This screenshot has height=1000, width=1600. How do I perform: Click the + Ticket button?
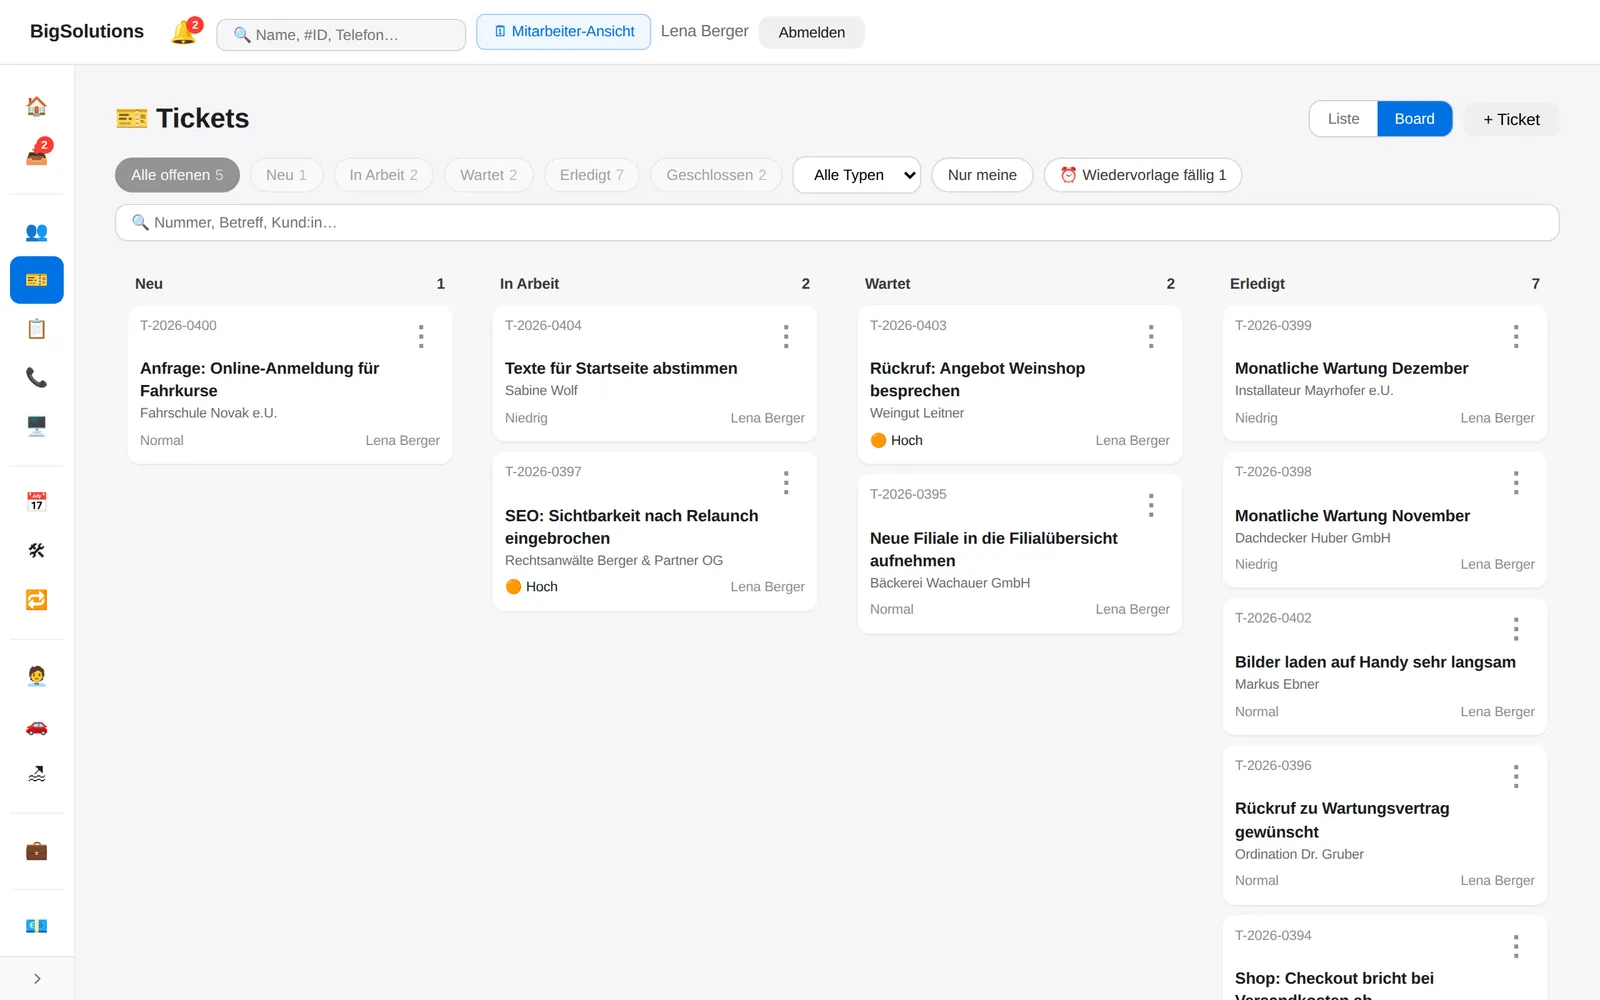1511,119
